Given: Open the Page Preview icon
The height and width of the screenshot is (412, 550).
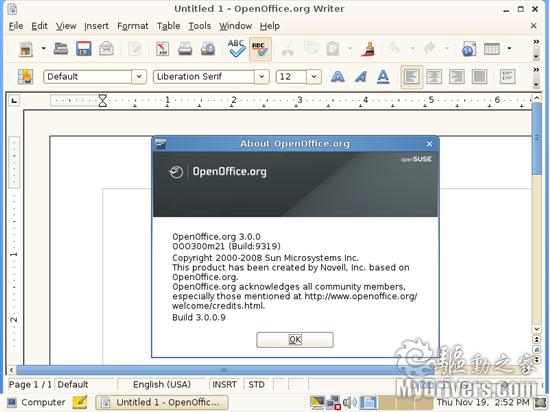Looking at the screenshot, I should 208,49.
